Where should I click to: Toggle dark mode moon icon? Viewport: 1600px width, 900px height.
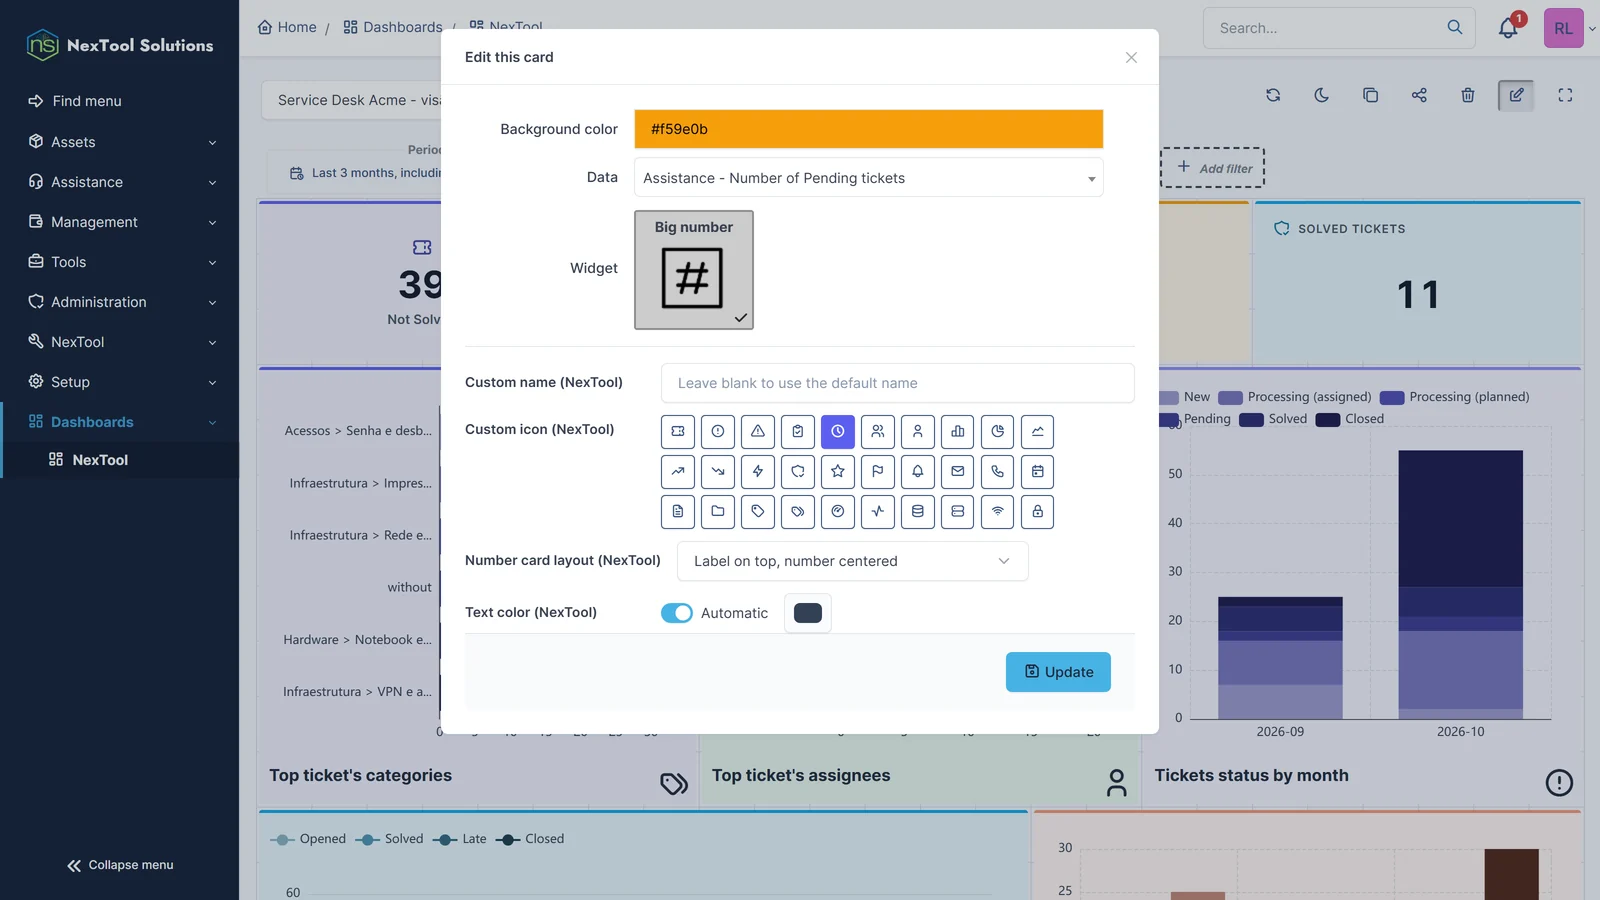pos(1321,95)
